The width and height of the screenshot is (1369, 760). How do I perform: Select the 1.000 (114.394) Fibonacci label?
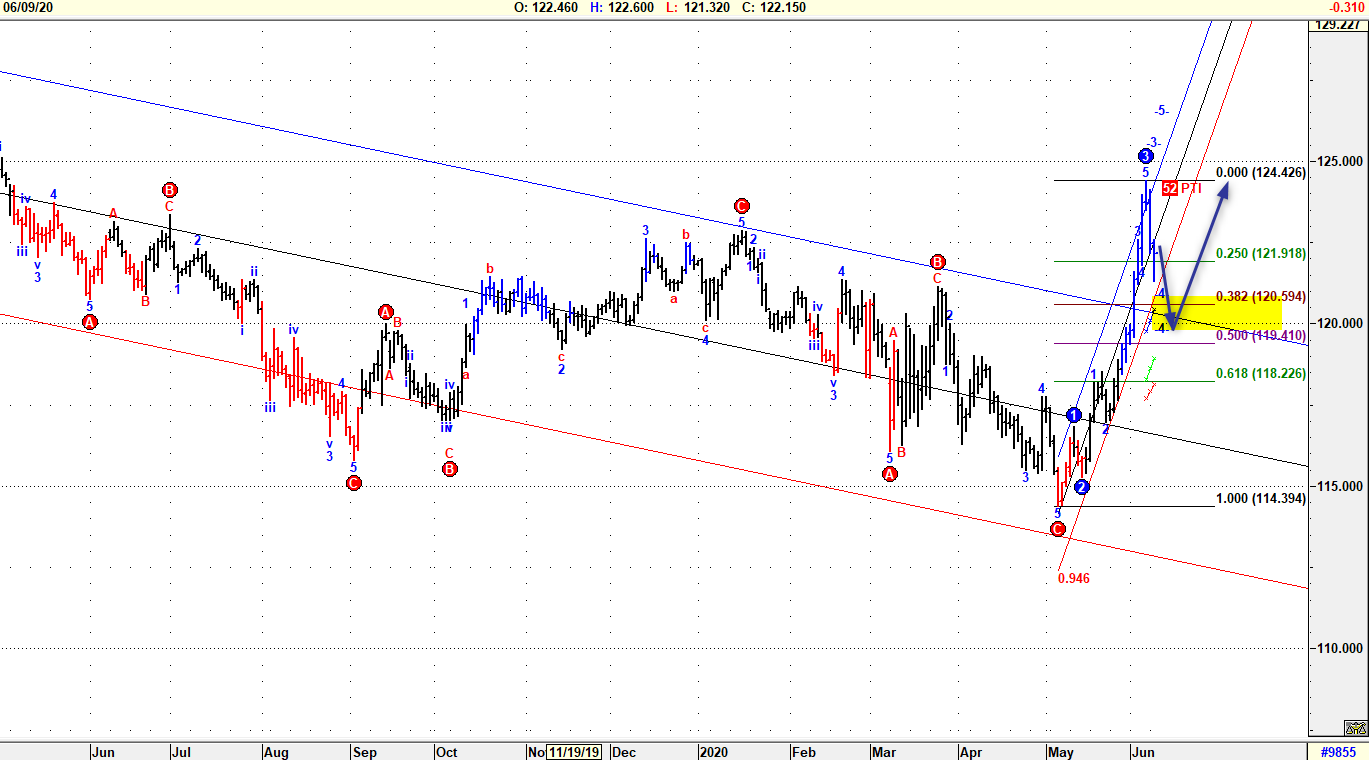[x=1261, y=499]
